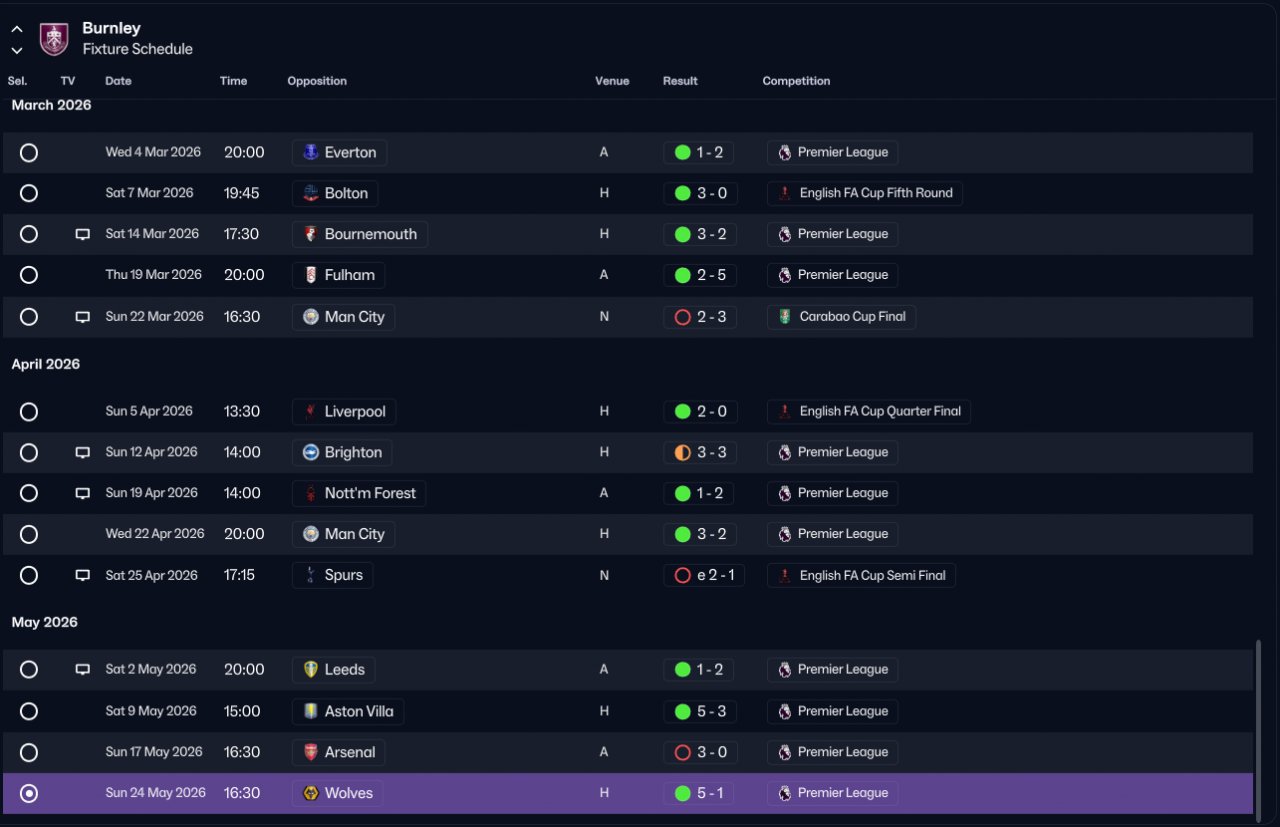Click the up chevron beside Burnley header
This screenshot has height=827, width=1280.
pos(17,29)
